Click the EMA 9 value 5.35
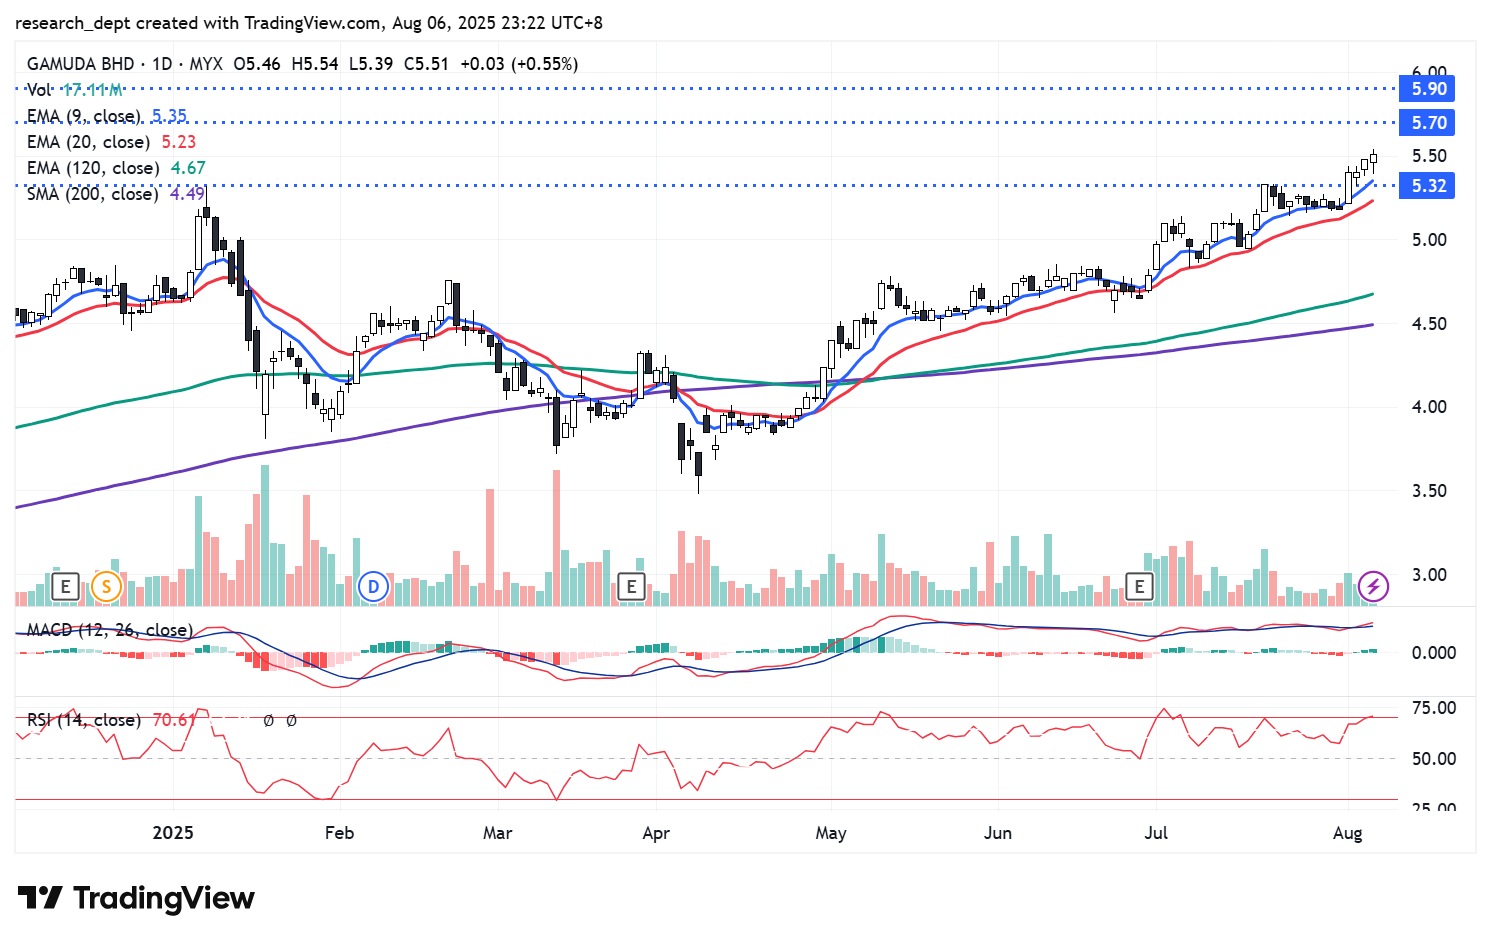Screen dimensions: 1491x943 coord(169,116)
